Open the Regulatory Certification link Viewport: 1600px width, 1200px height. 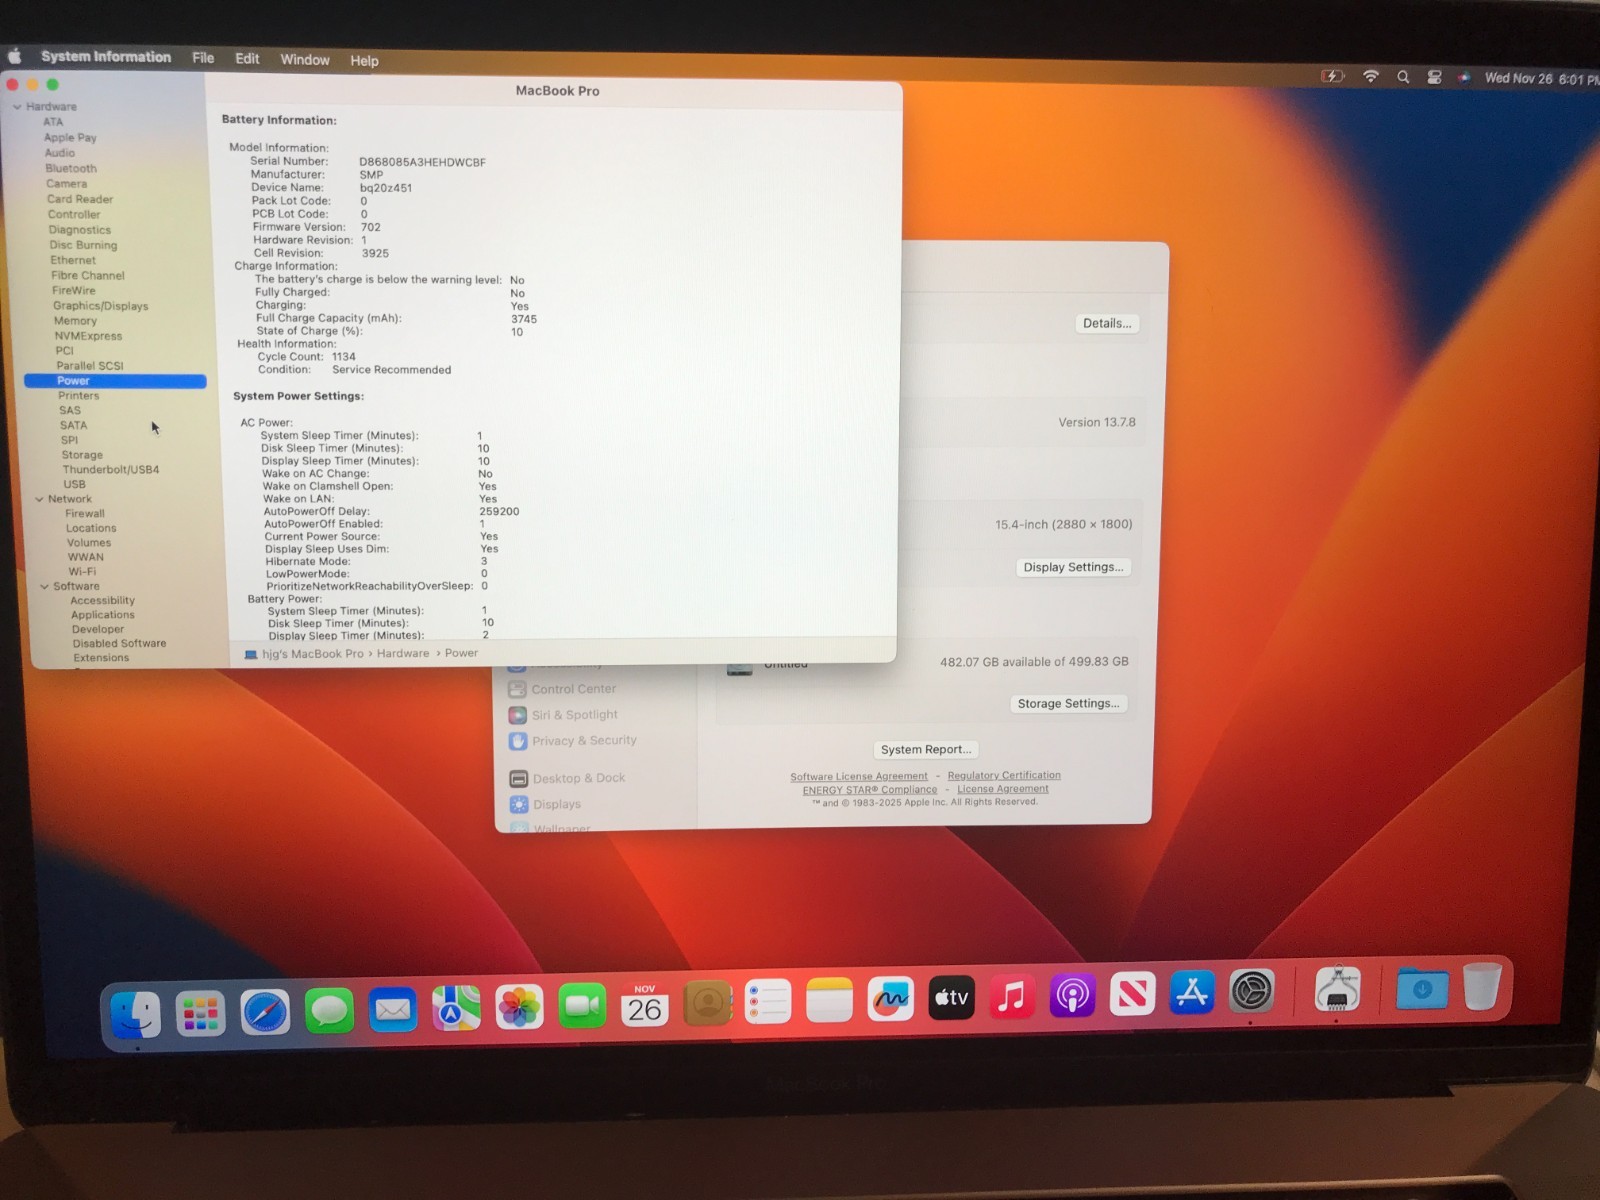[1004, 776]
